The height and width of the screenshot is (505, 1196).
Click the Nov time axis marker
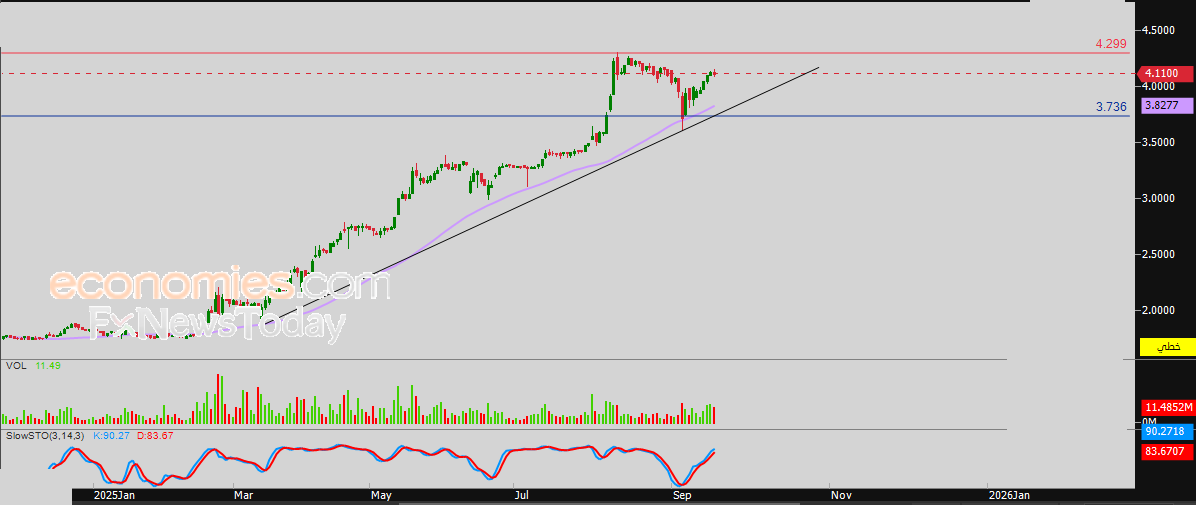[841, 496]
